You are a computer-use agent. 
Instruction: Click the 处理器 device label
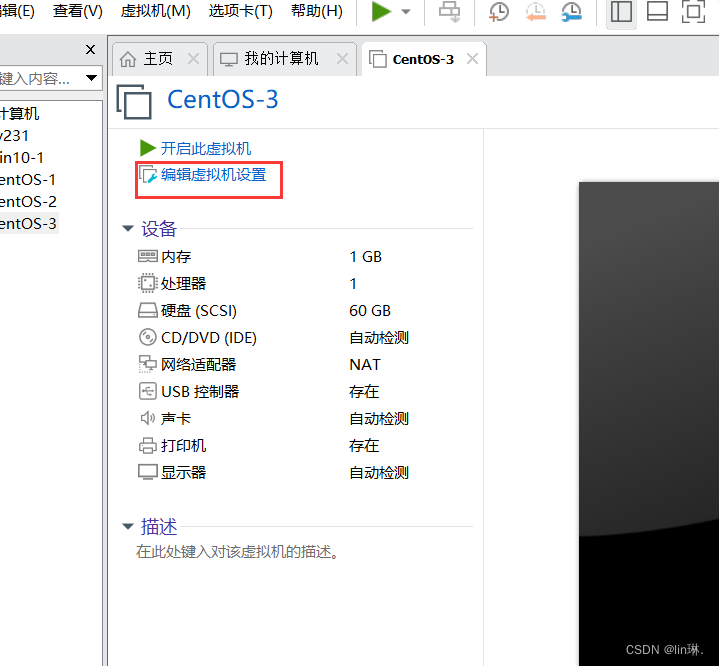coord(183,283)
